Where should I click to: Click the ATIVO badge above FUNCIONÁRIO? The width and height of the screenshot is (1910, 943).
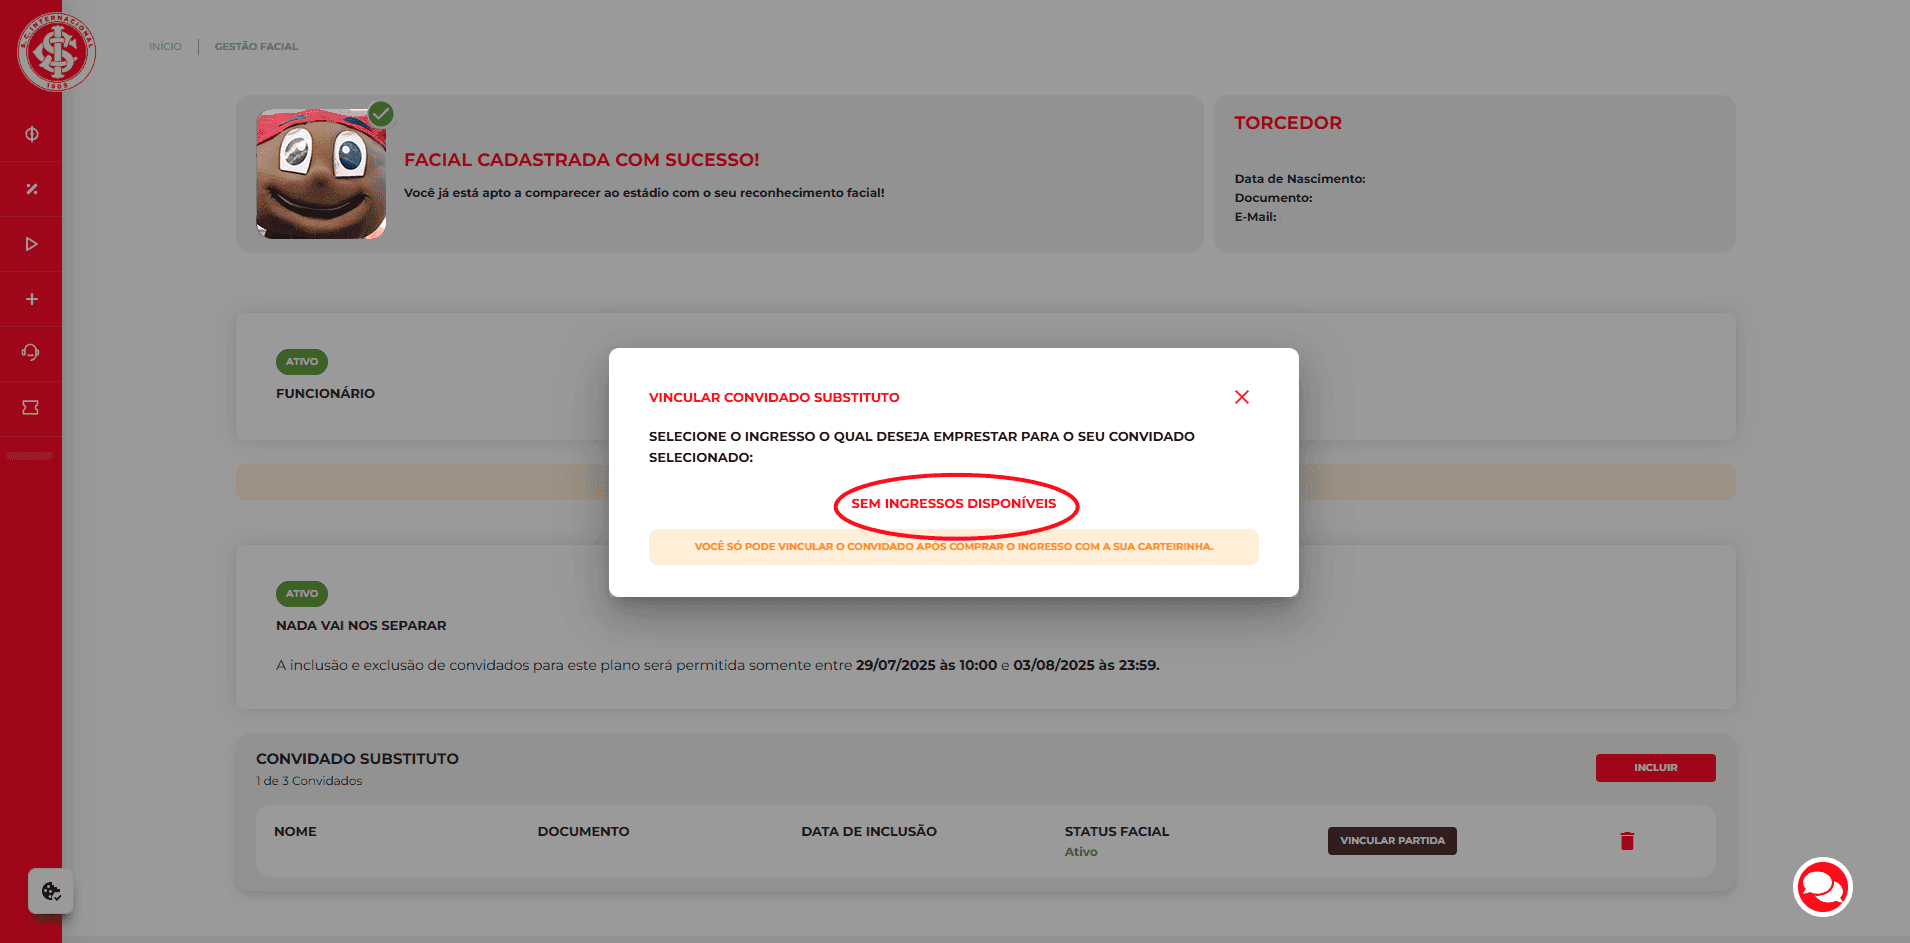tap(302, 362)
